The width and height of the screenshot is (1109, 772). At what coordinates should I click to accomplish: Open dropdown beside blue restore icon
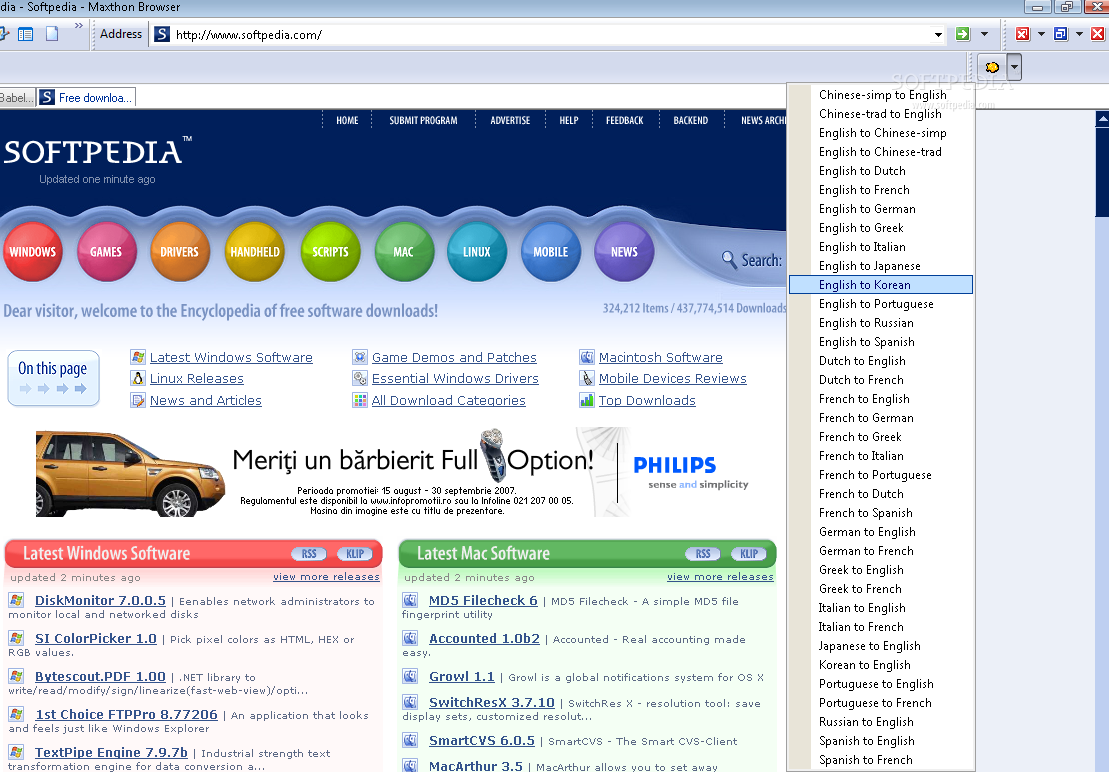(x=1079, y=34)
